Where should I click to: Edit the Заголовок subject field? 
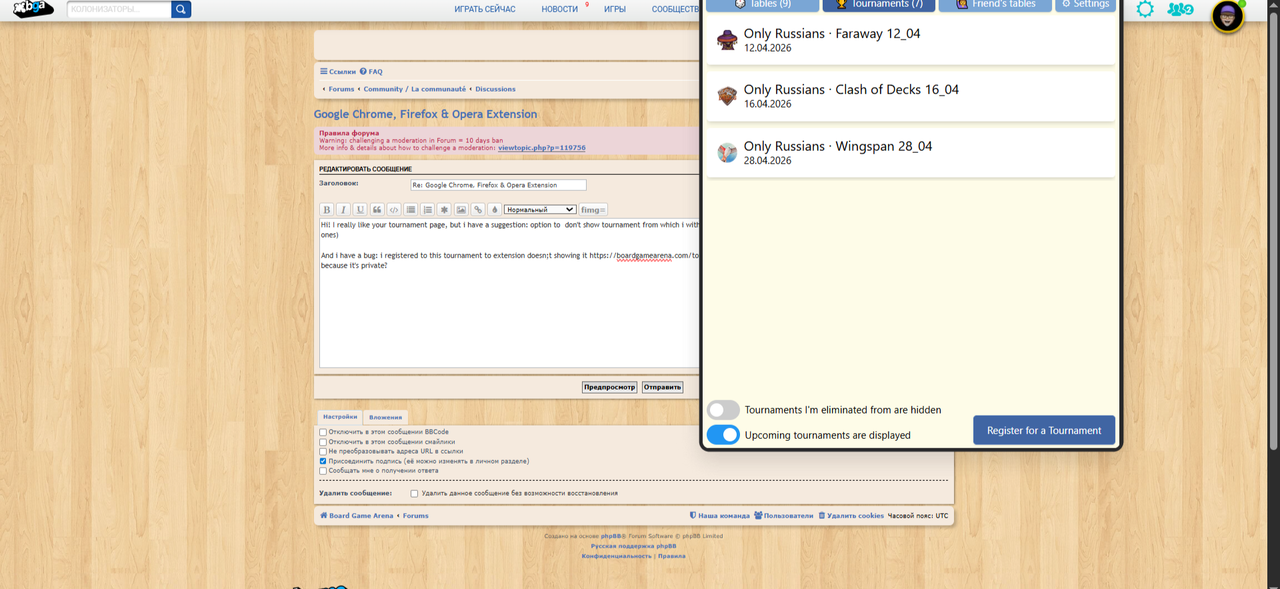click(x=498, y=185)
